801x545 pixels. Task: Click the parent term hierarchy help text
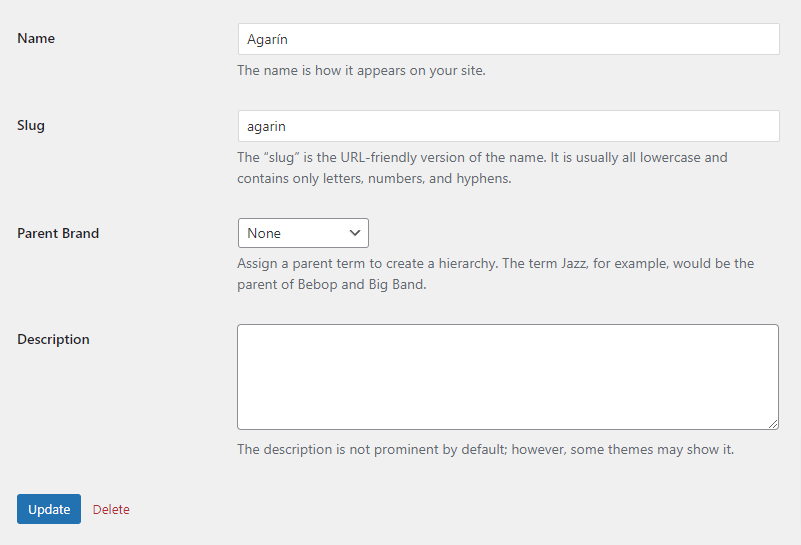click(496, 274)
